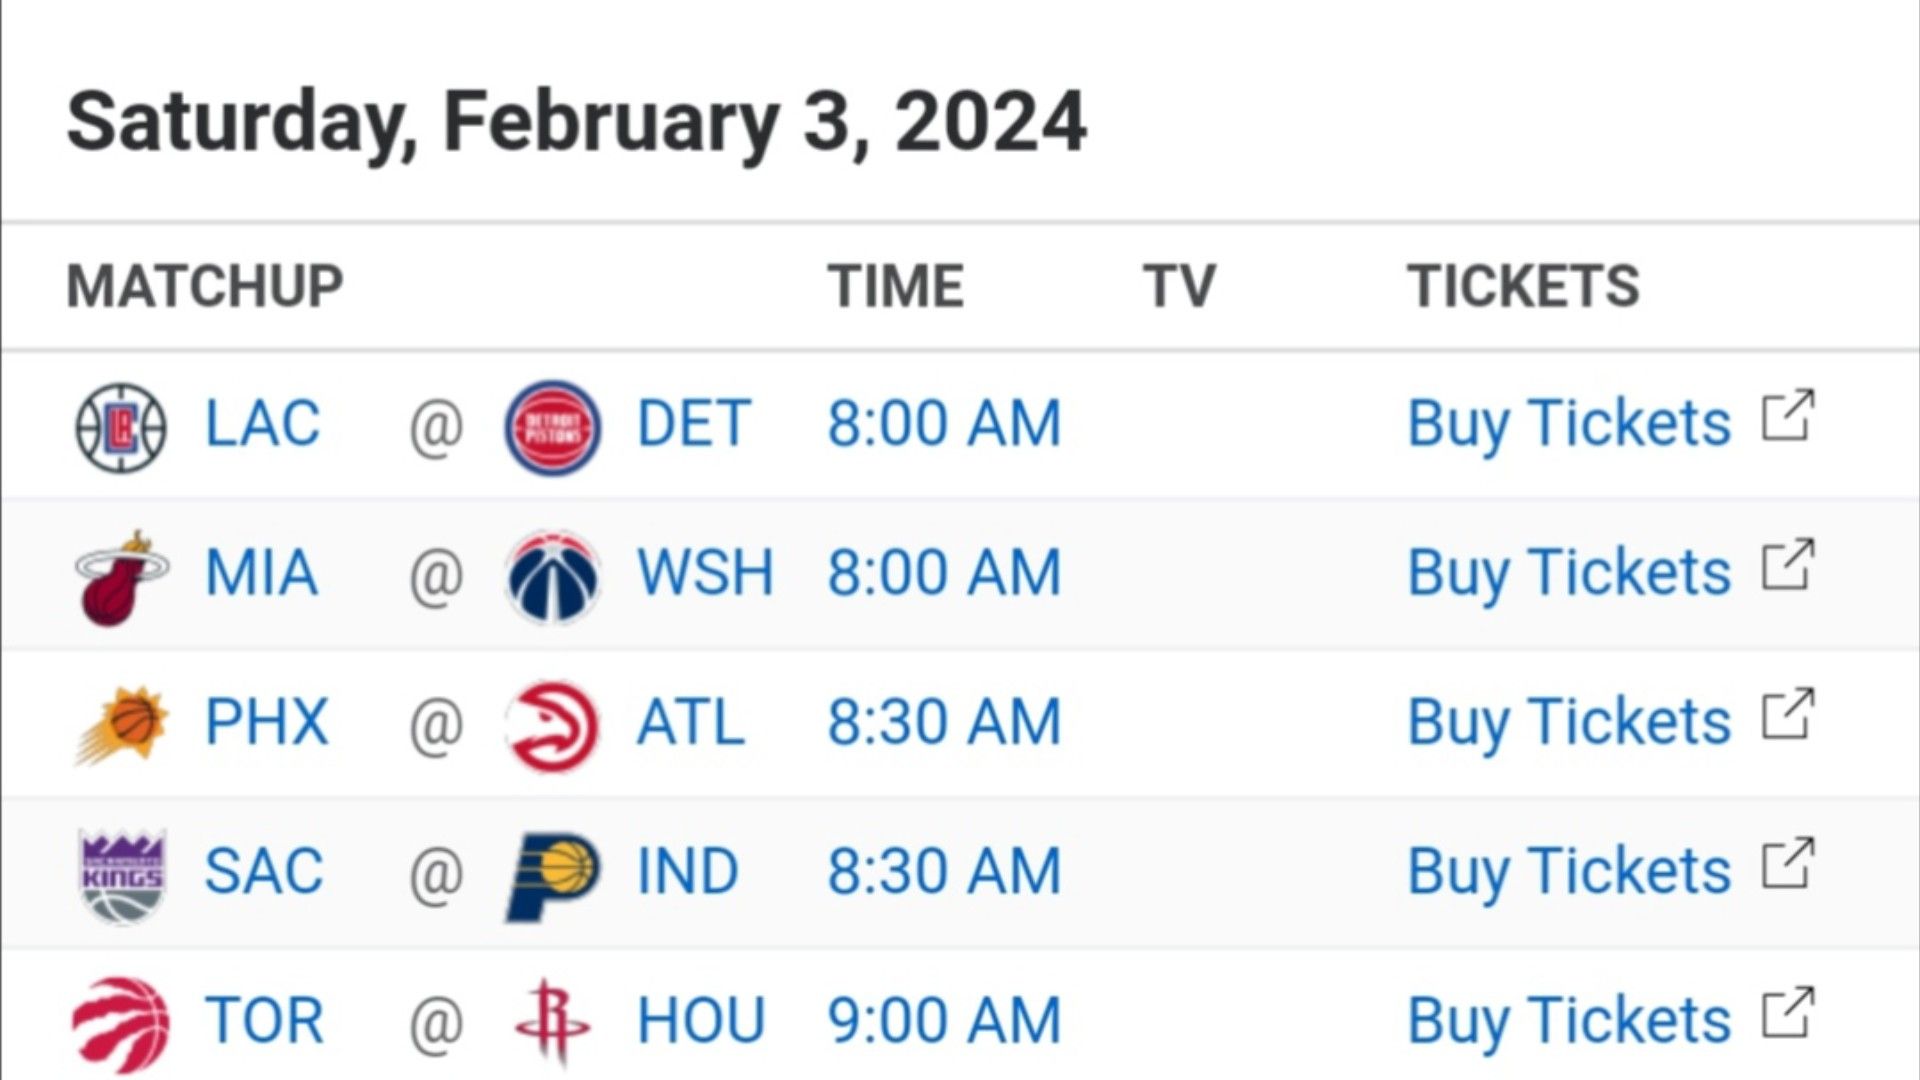The height and width of the screenshot is (1080, 1920).
Task: Click external link icon for TOR game tickets
Action: tap(1788, 1013)
